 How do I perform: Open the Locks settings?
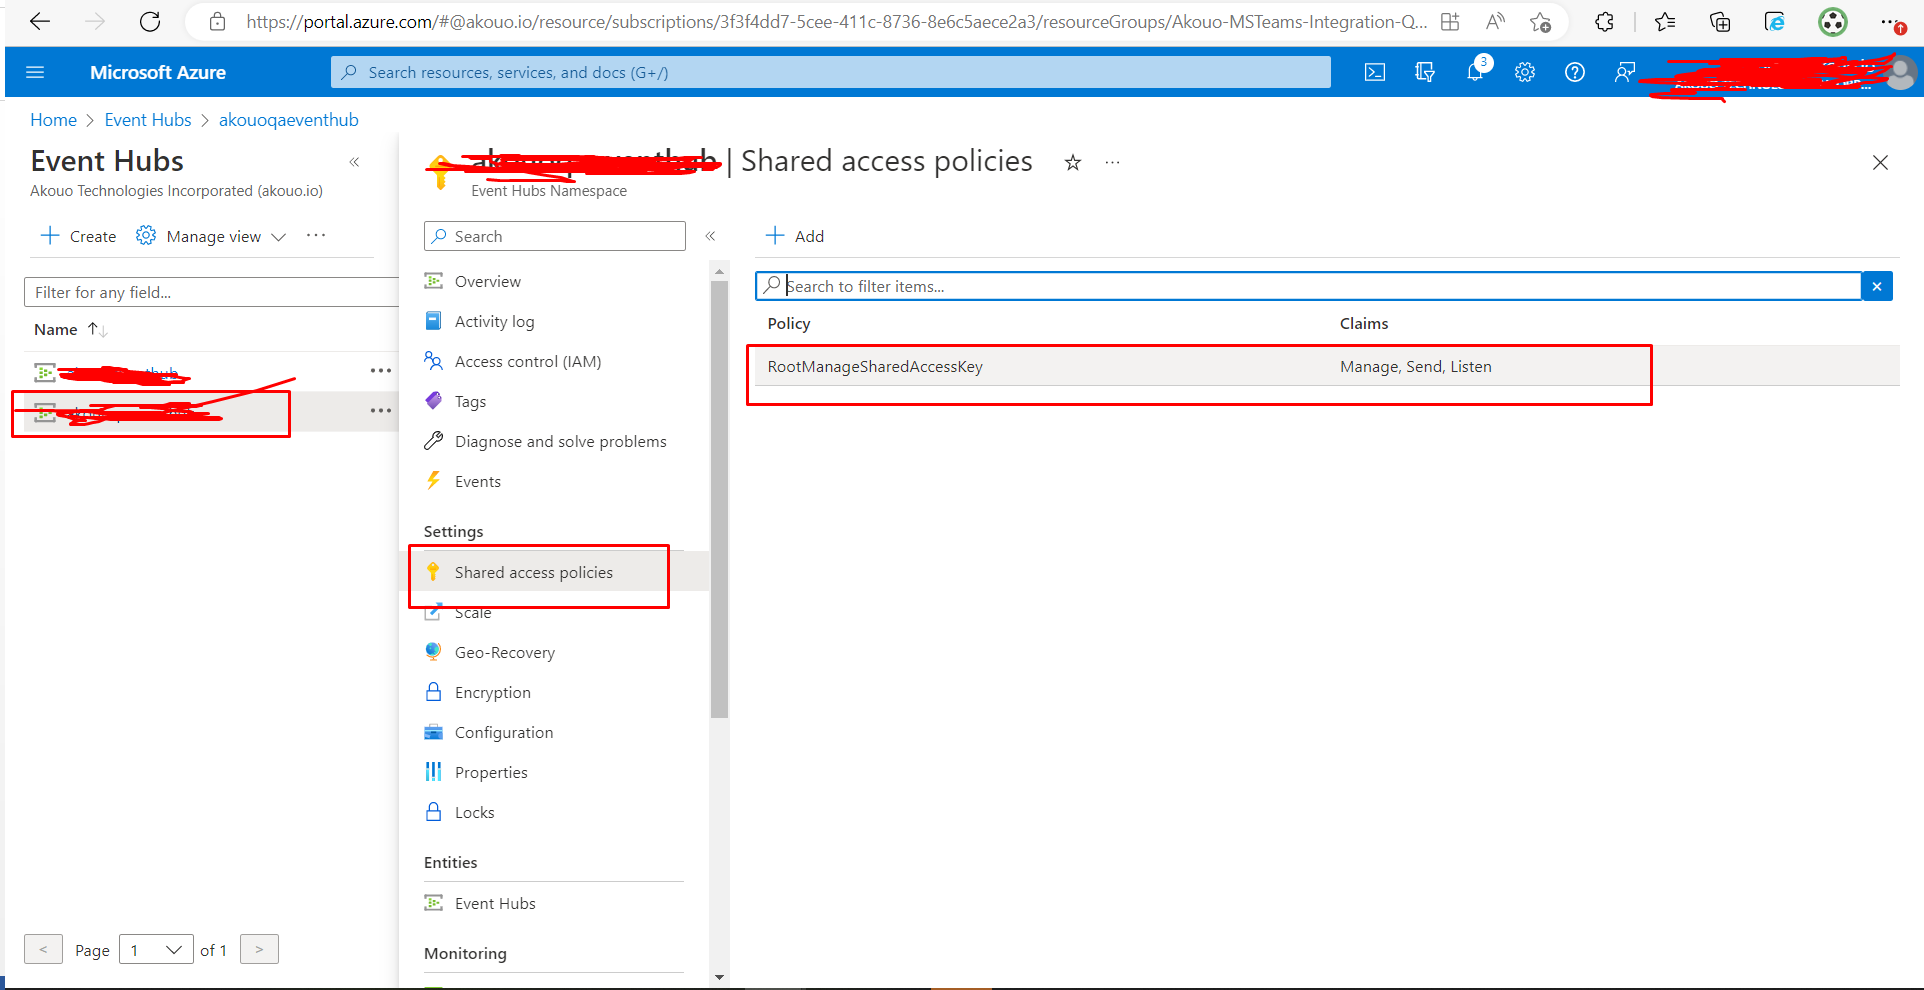pos(474,811)
